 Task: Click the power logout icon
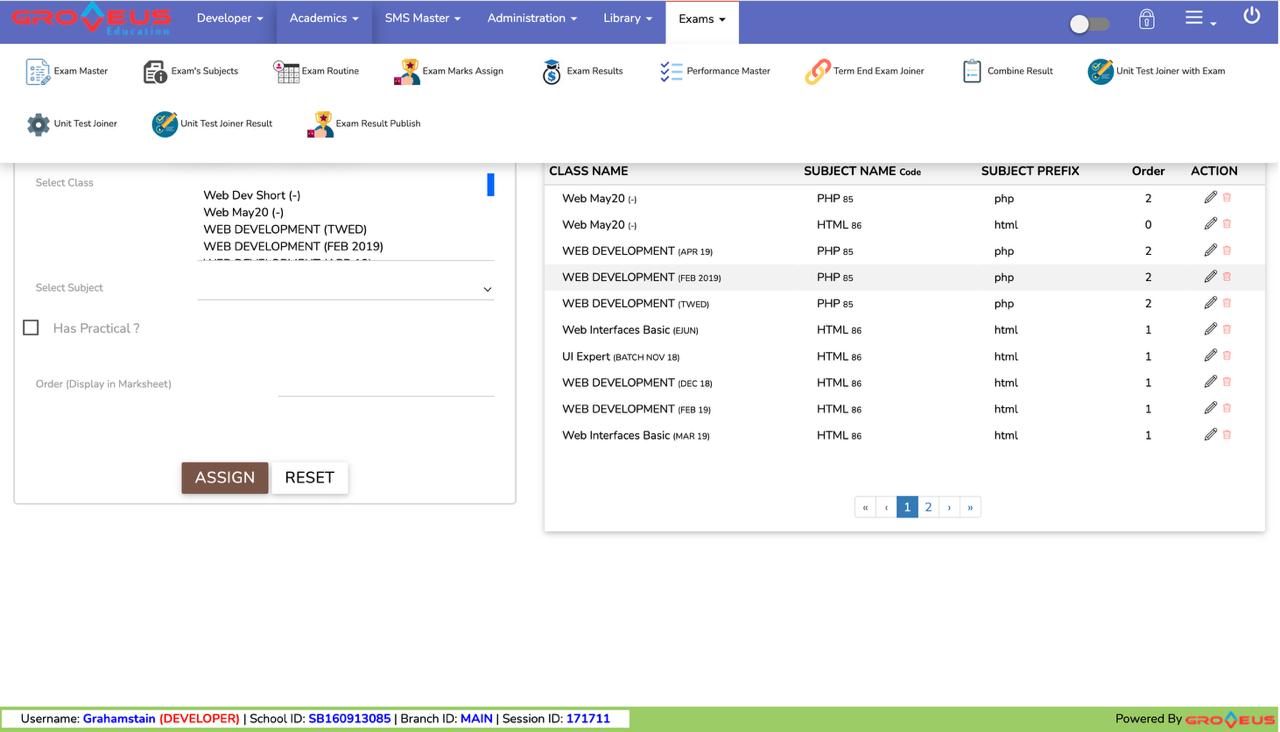coord(1251,17)
